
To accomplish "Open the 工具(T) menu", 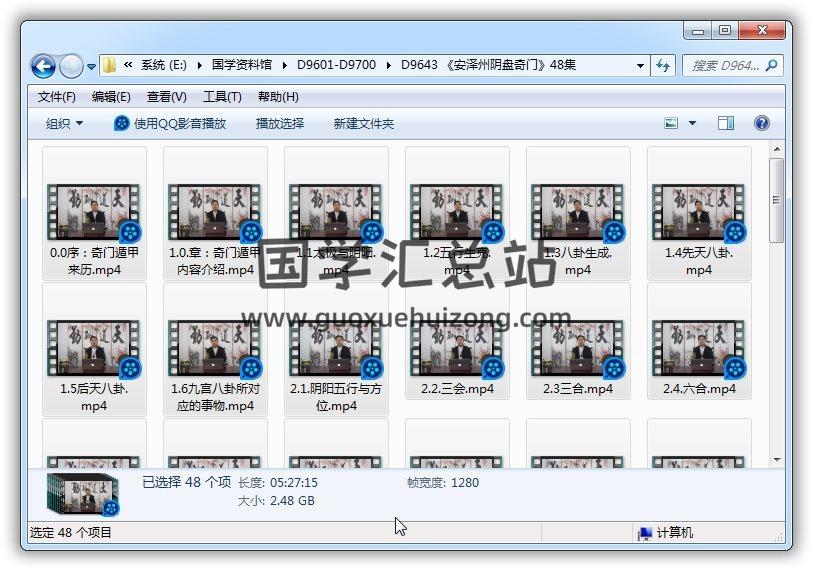I will click(x=222, y=97).
